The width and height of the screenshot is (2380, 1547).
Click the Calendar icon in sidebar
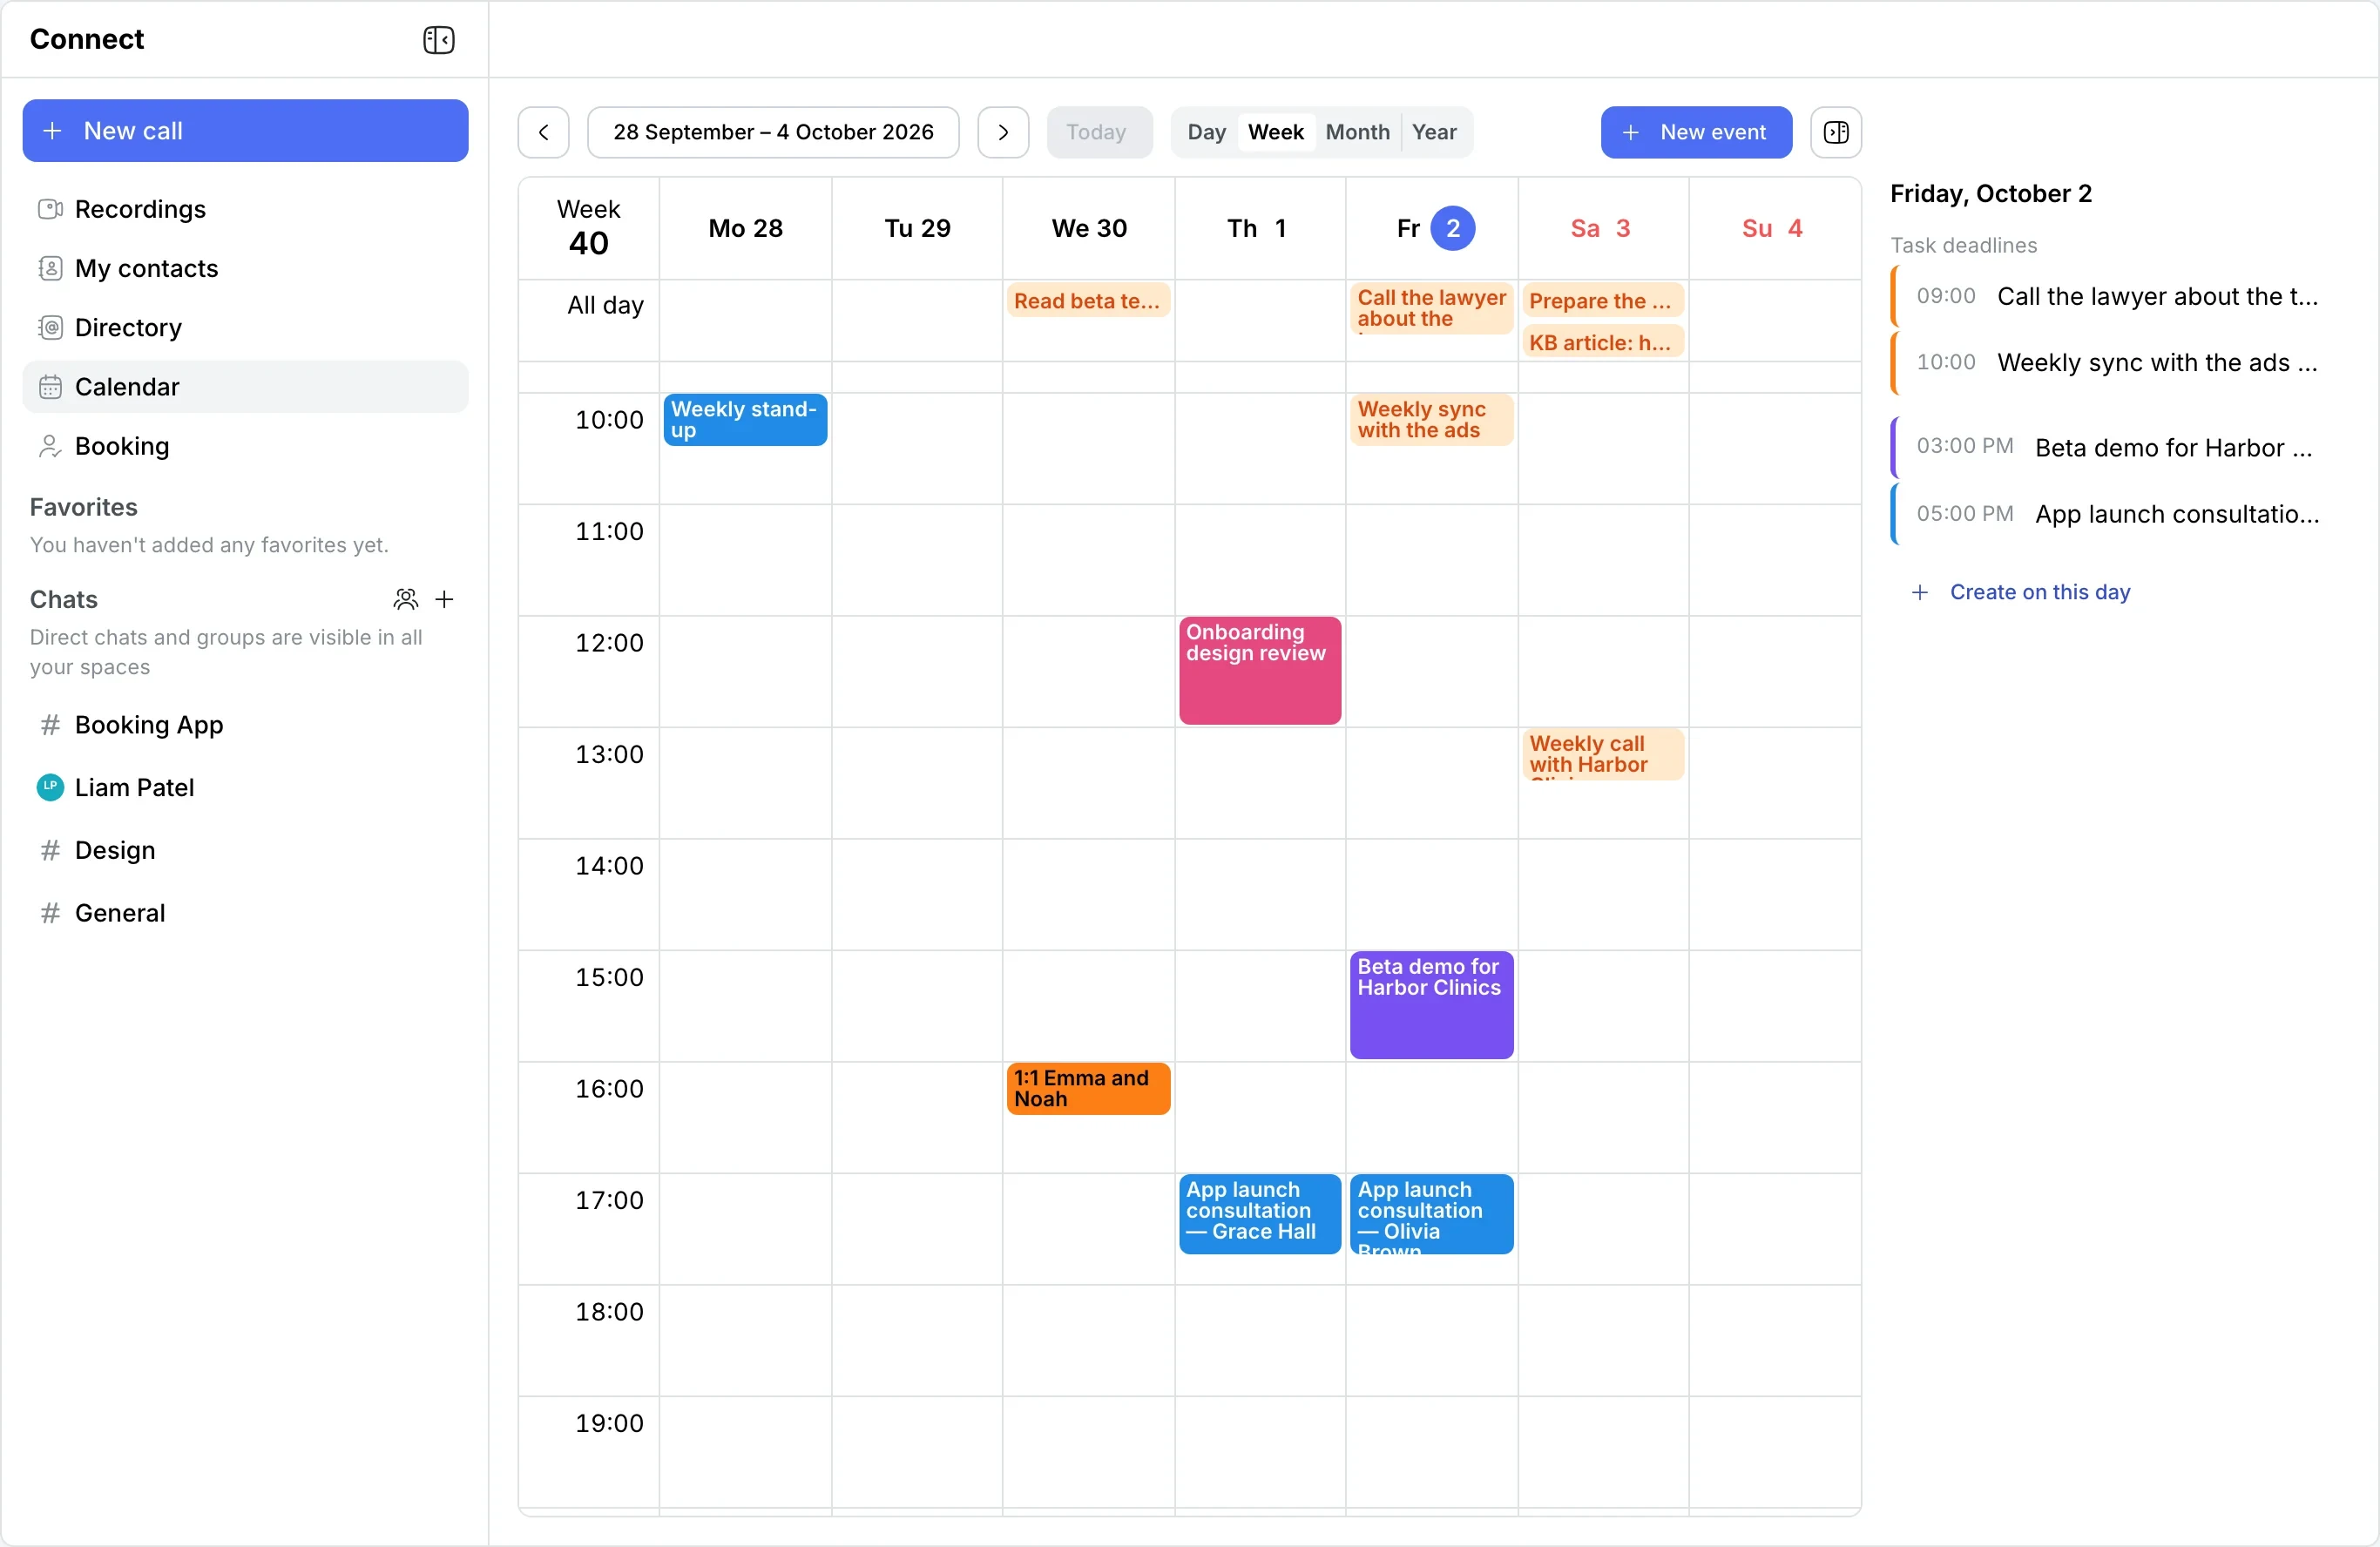(x=50, y=386)
